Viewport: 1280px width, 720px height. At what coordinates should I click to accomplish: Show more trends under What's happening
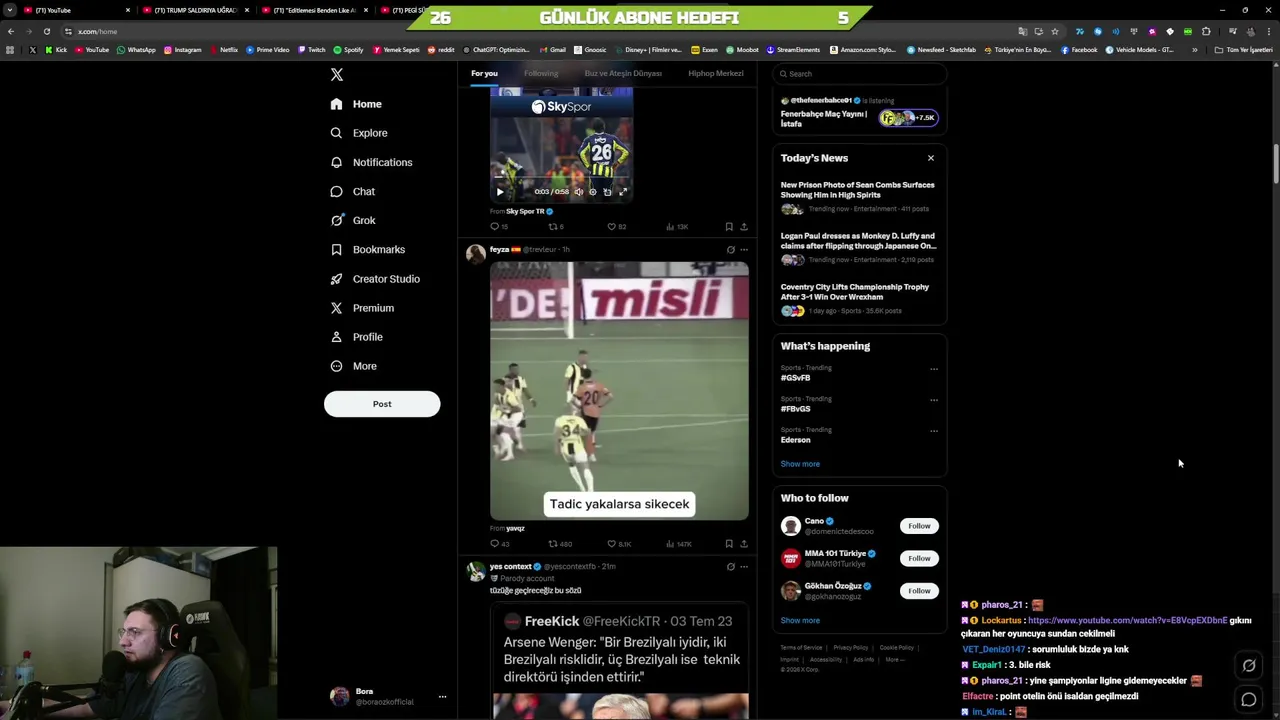[800, 464]
